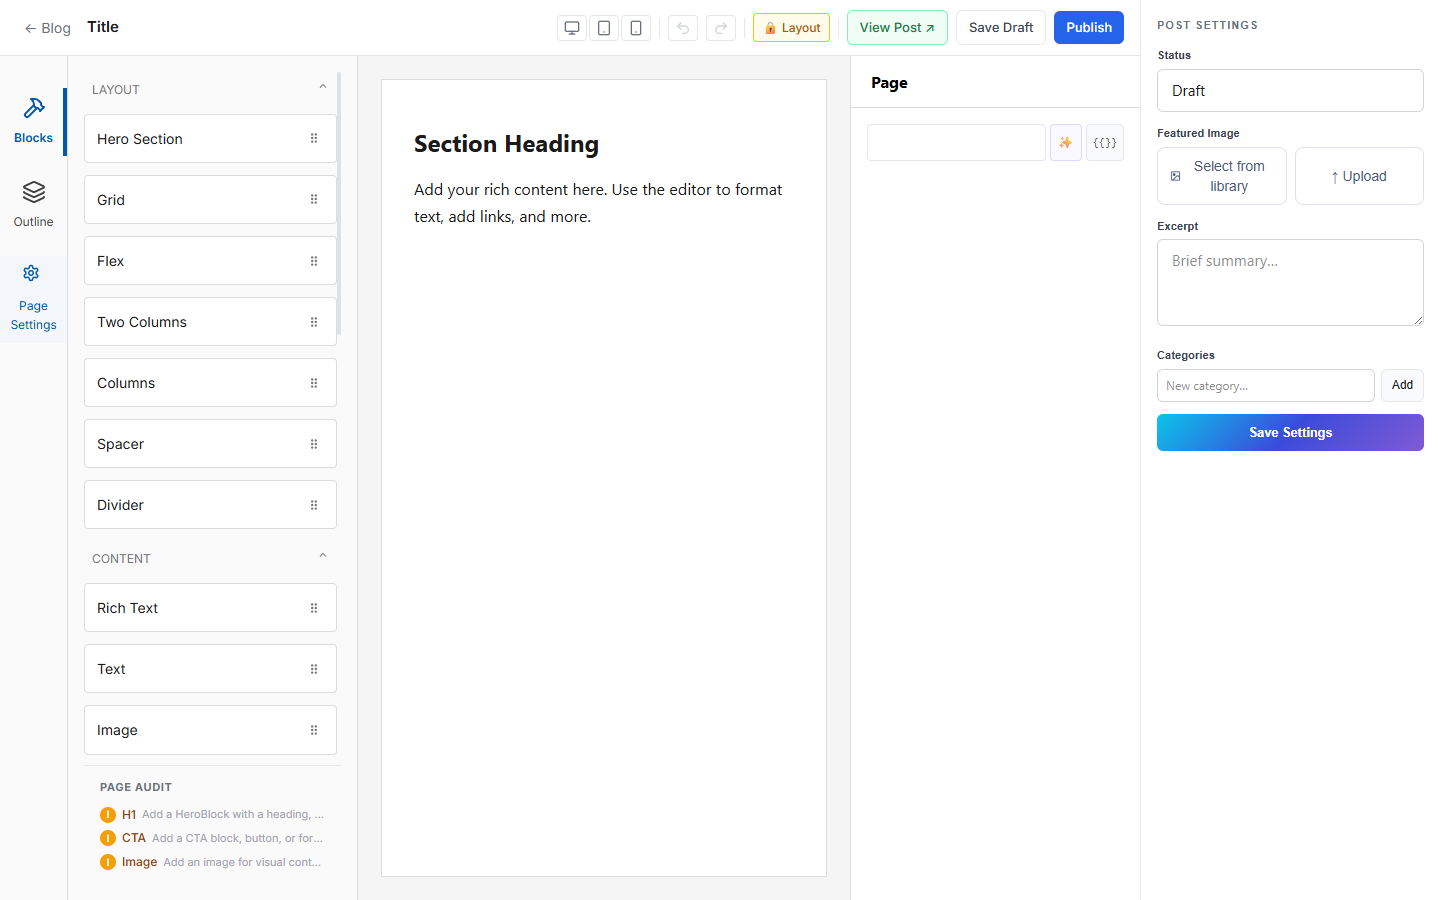Select the Flex block
The image size is (1440, 900).
(x=210, y=261)
